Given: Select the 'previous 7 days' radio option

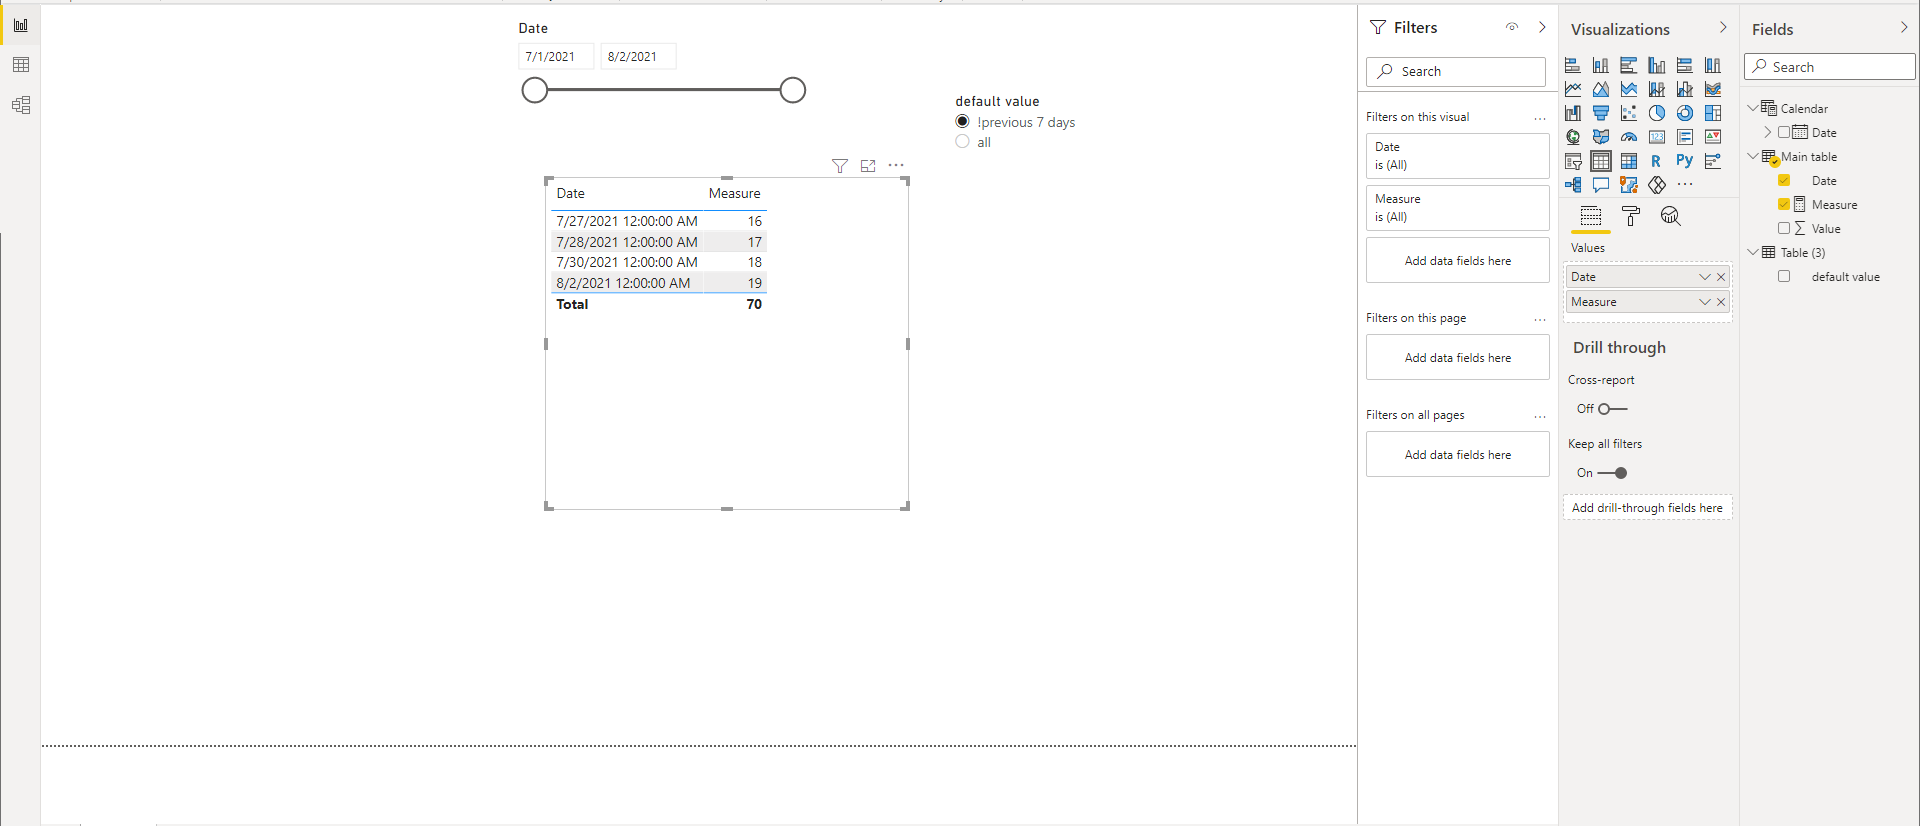Looking at the screenshot, I should tap(962, 122).
